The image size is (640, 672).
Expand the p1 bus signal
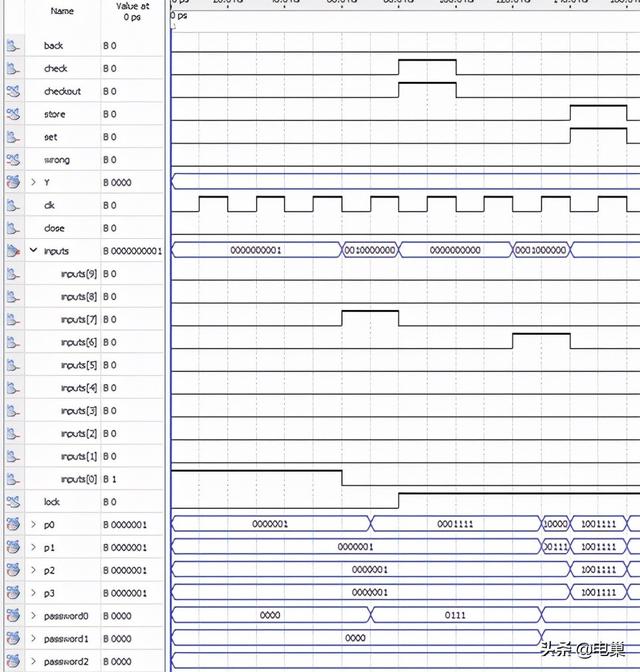(x=33, y=547)
